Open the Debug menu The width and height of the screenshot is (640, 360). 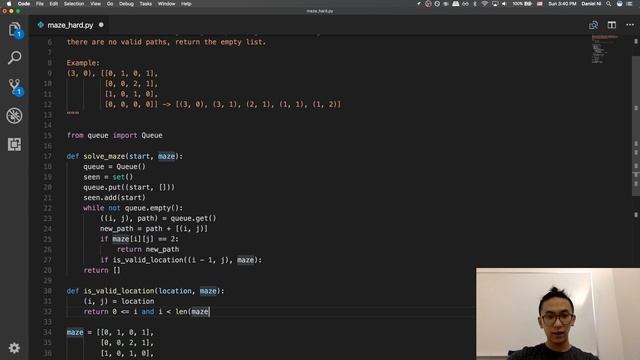coord(126,4)
